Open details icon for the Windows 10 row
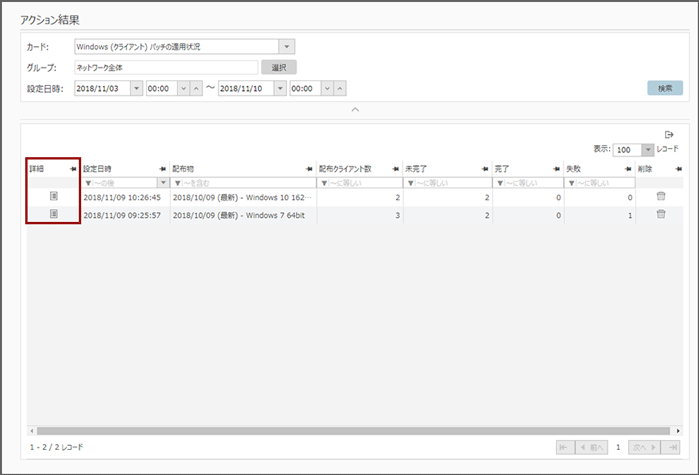This screenshot has height=475, width=699. [54, 198]
